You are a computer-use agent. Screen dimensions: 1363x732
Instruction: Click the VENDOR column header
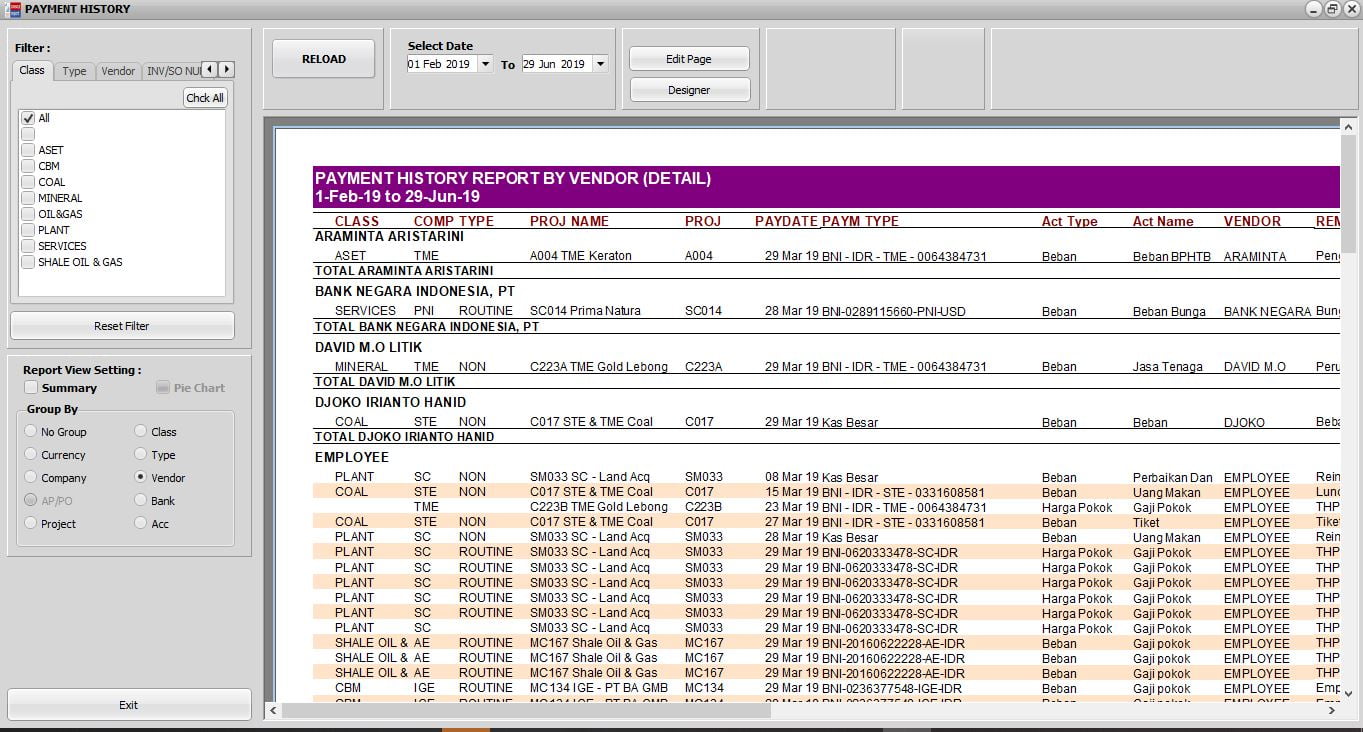coord(1252,221)
